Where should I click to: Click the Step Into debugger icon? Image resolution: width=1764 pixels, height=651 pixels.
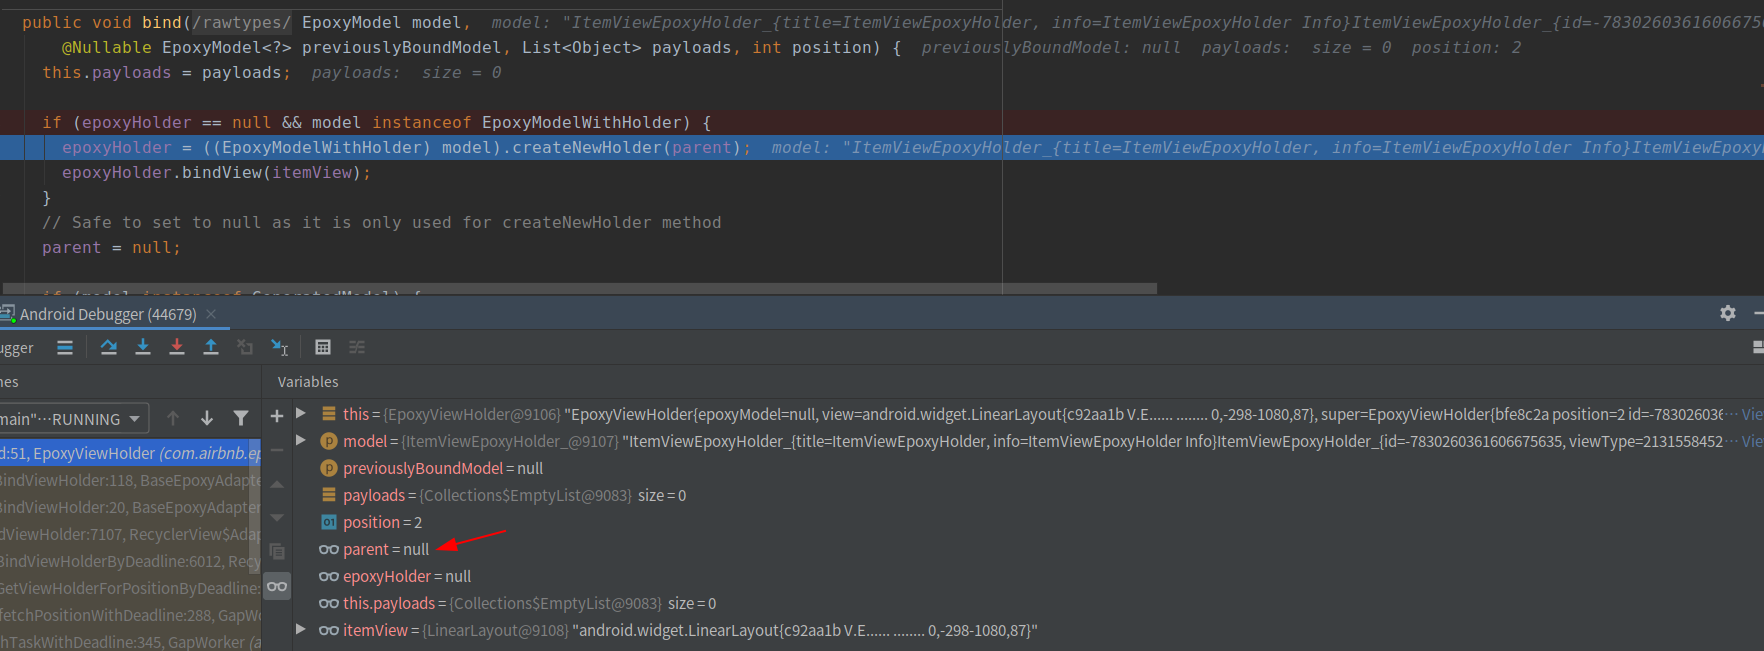(x=143, y=347)
